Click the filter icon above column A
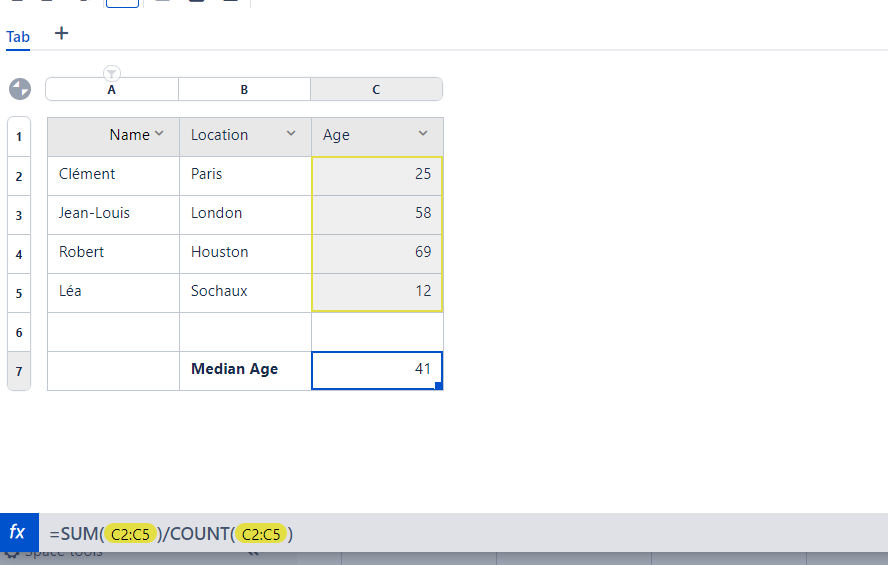Image resolution: width=888 pixels, height=565 pixels. 112,73
